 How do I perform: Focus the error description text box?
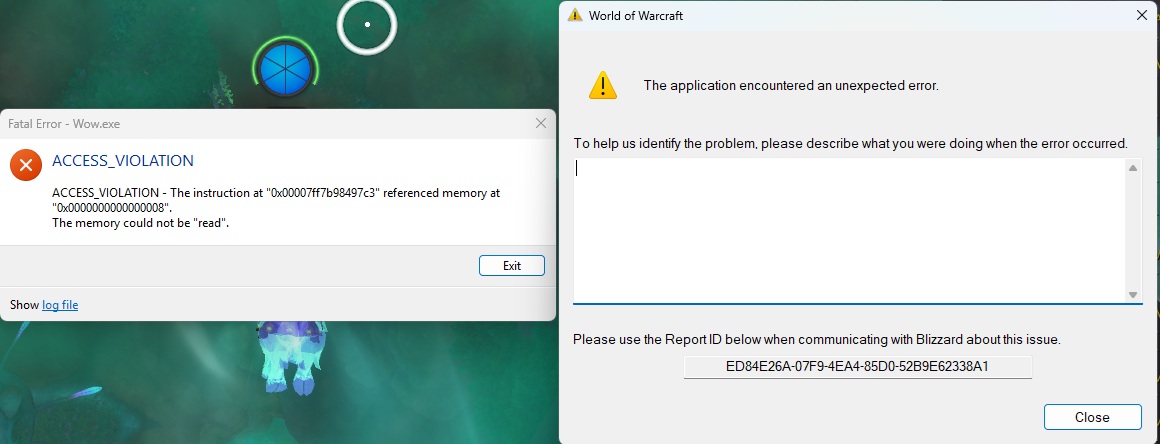click(x=849, y=230)
